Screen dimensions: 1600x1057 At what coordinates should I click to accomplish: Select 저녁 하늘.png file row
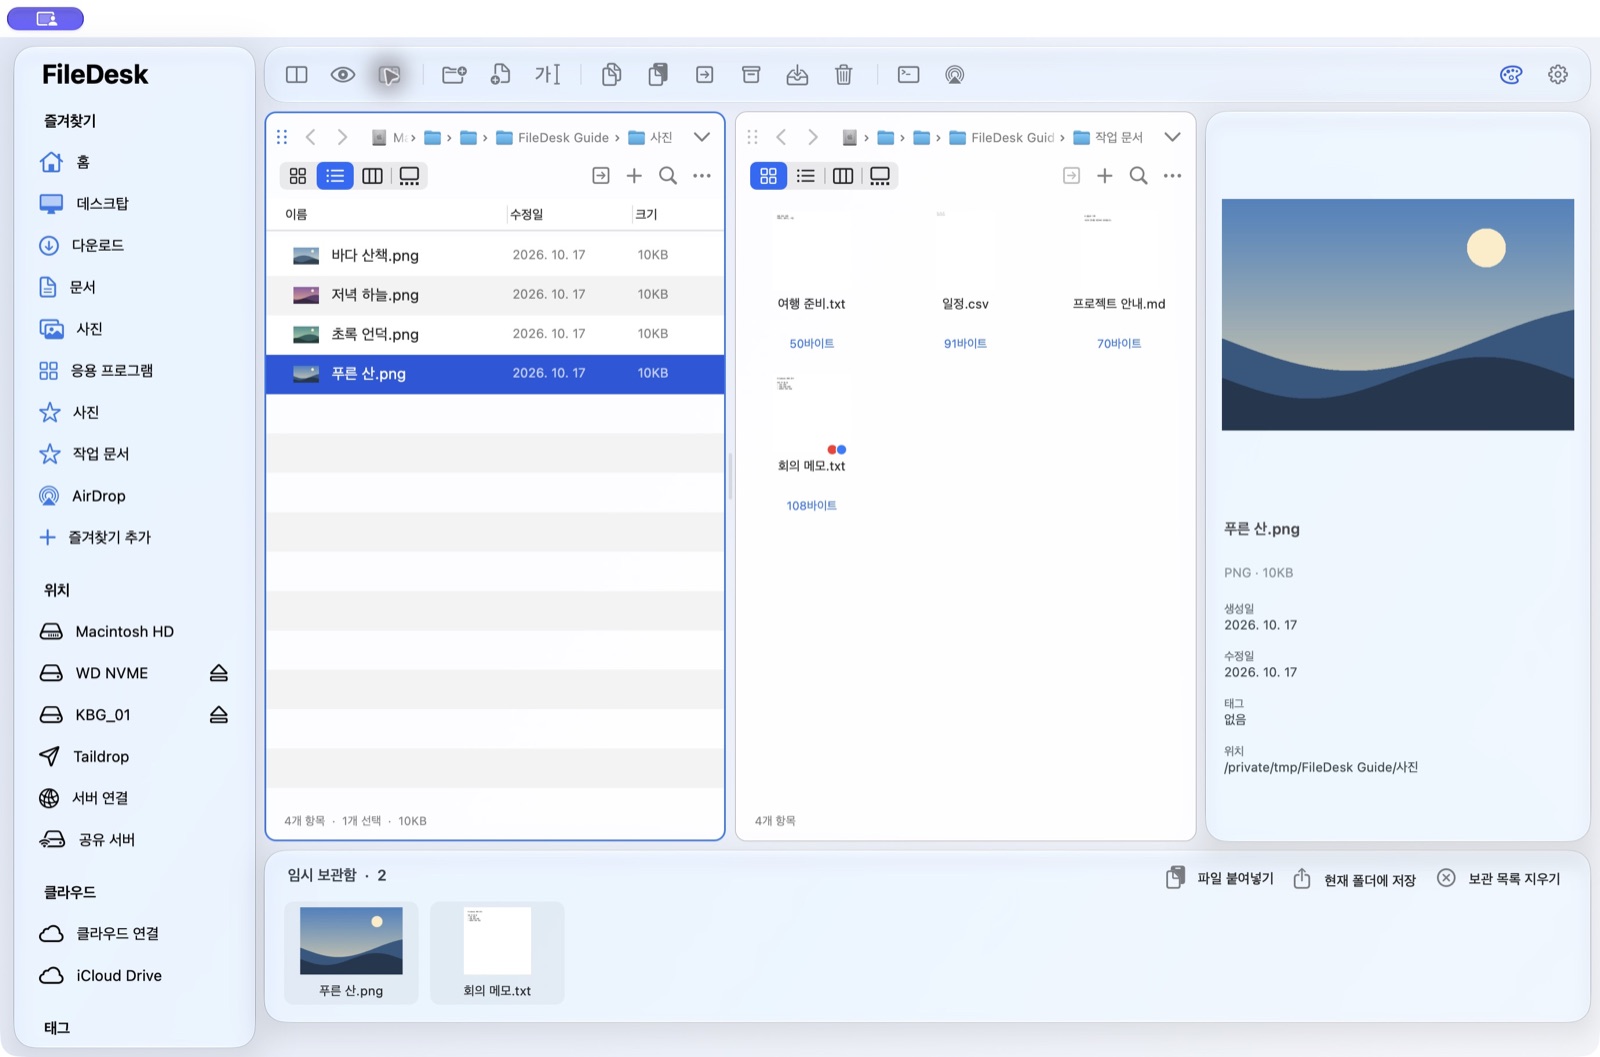click(495, 295)
